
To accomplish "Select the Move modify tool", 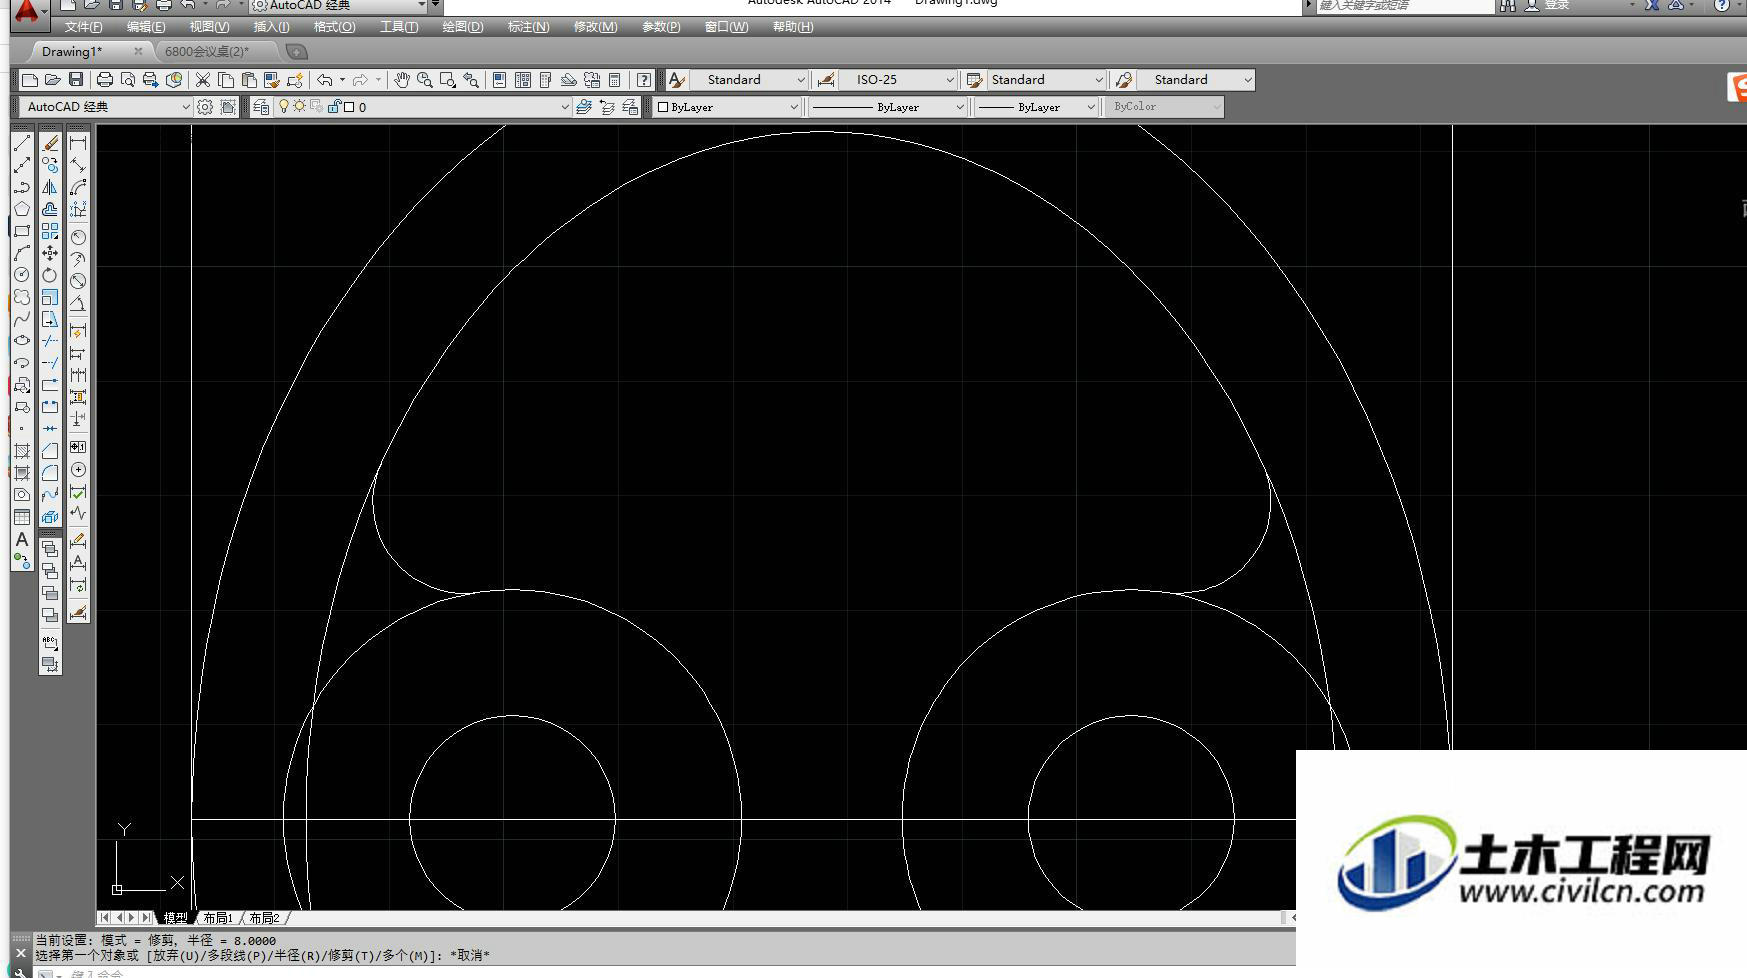I will [x=50, y=253].
